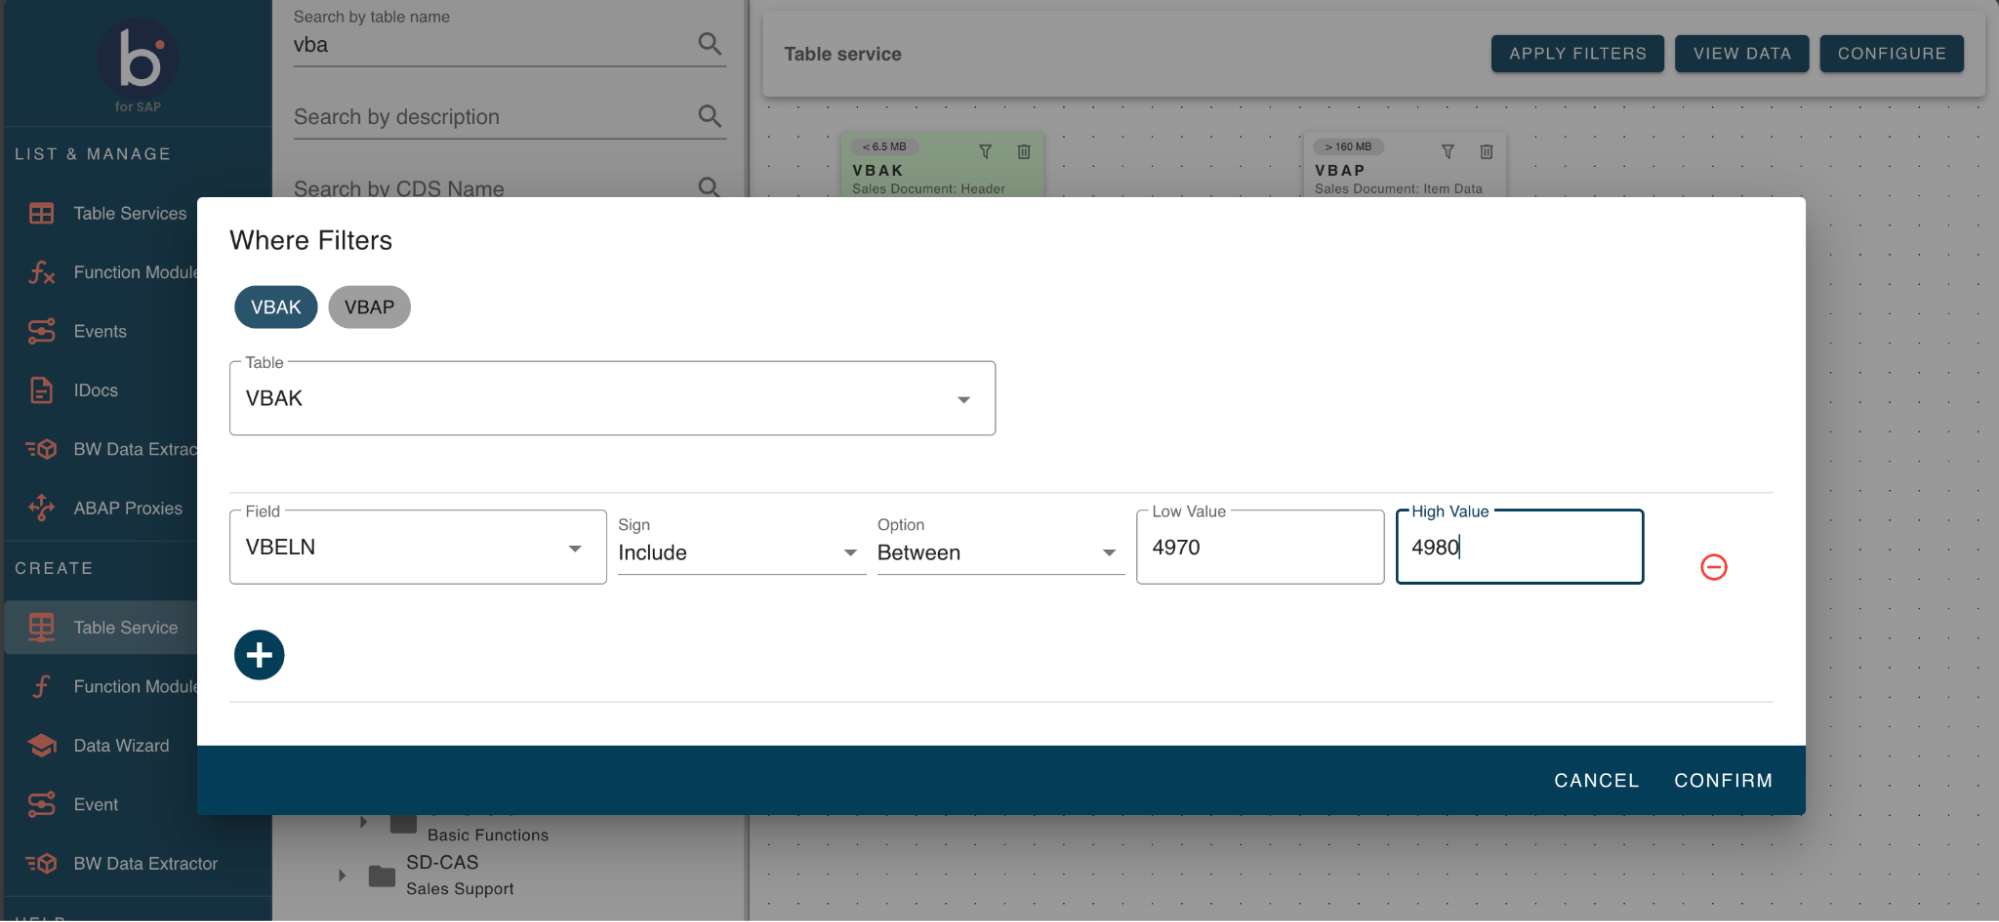Click inside the Low Value field
The height and width of the screenshot is (922, 1999).
click(x=1259, y=547)
